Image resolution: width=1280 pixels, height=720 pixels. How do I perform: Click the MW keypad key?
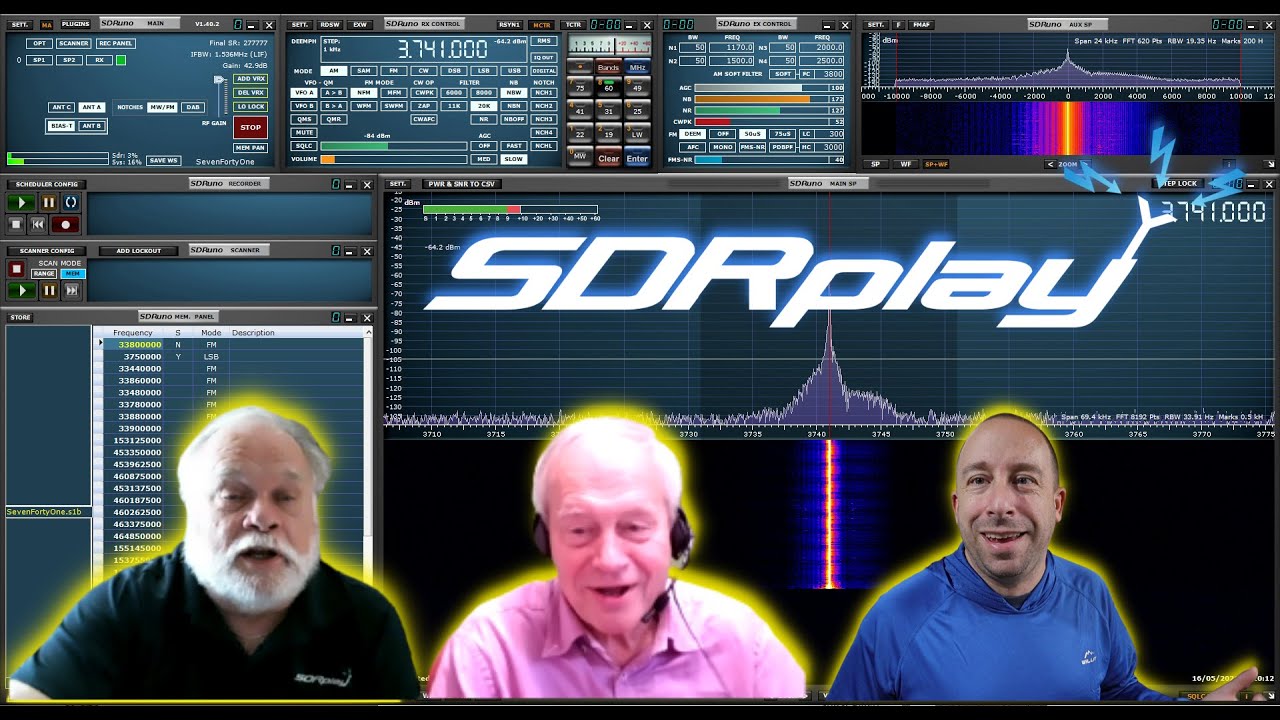point(580,157)
